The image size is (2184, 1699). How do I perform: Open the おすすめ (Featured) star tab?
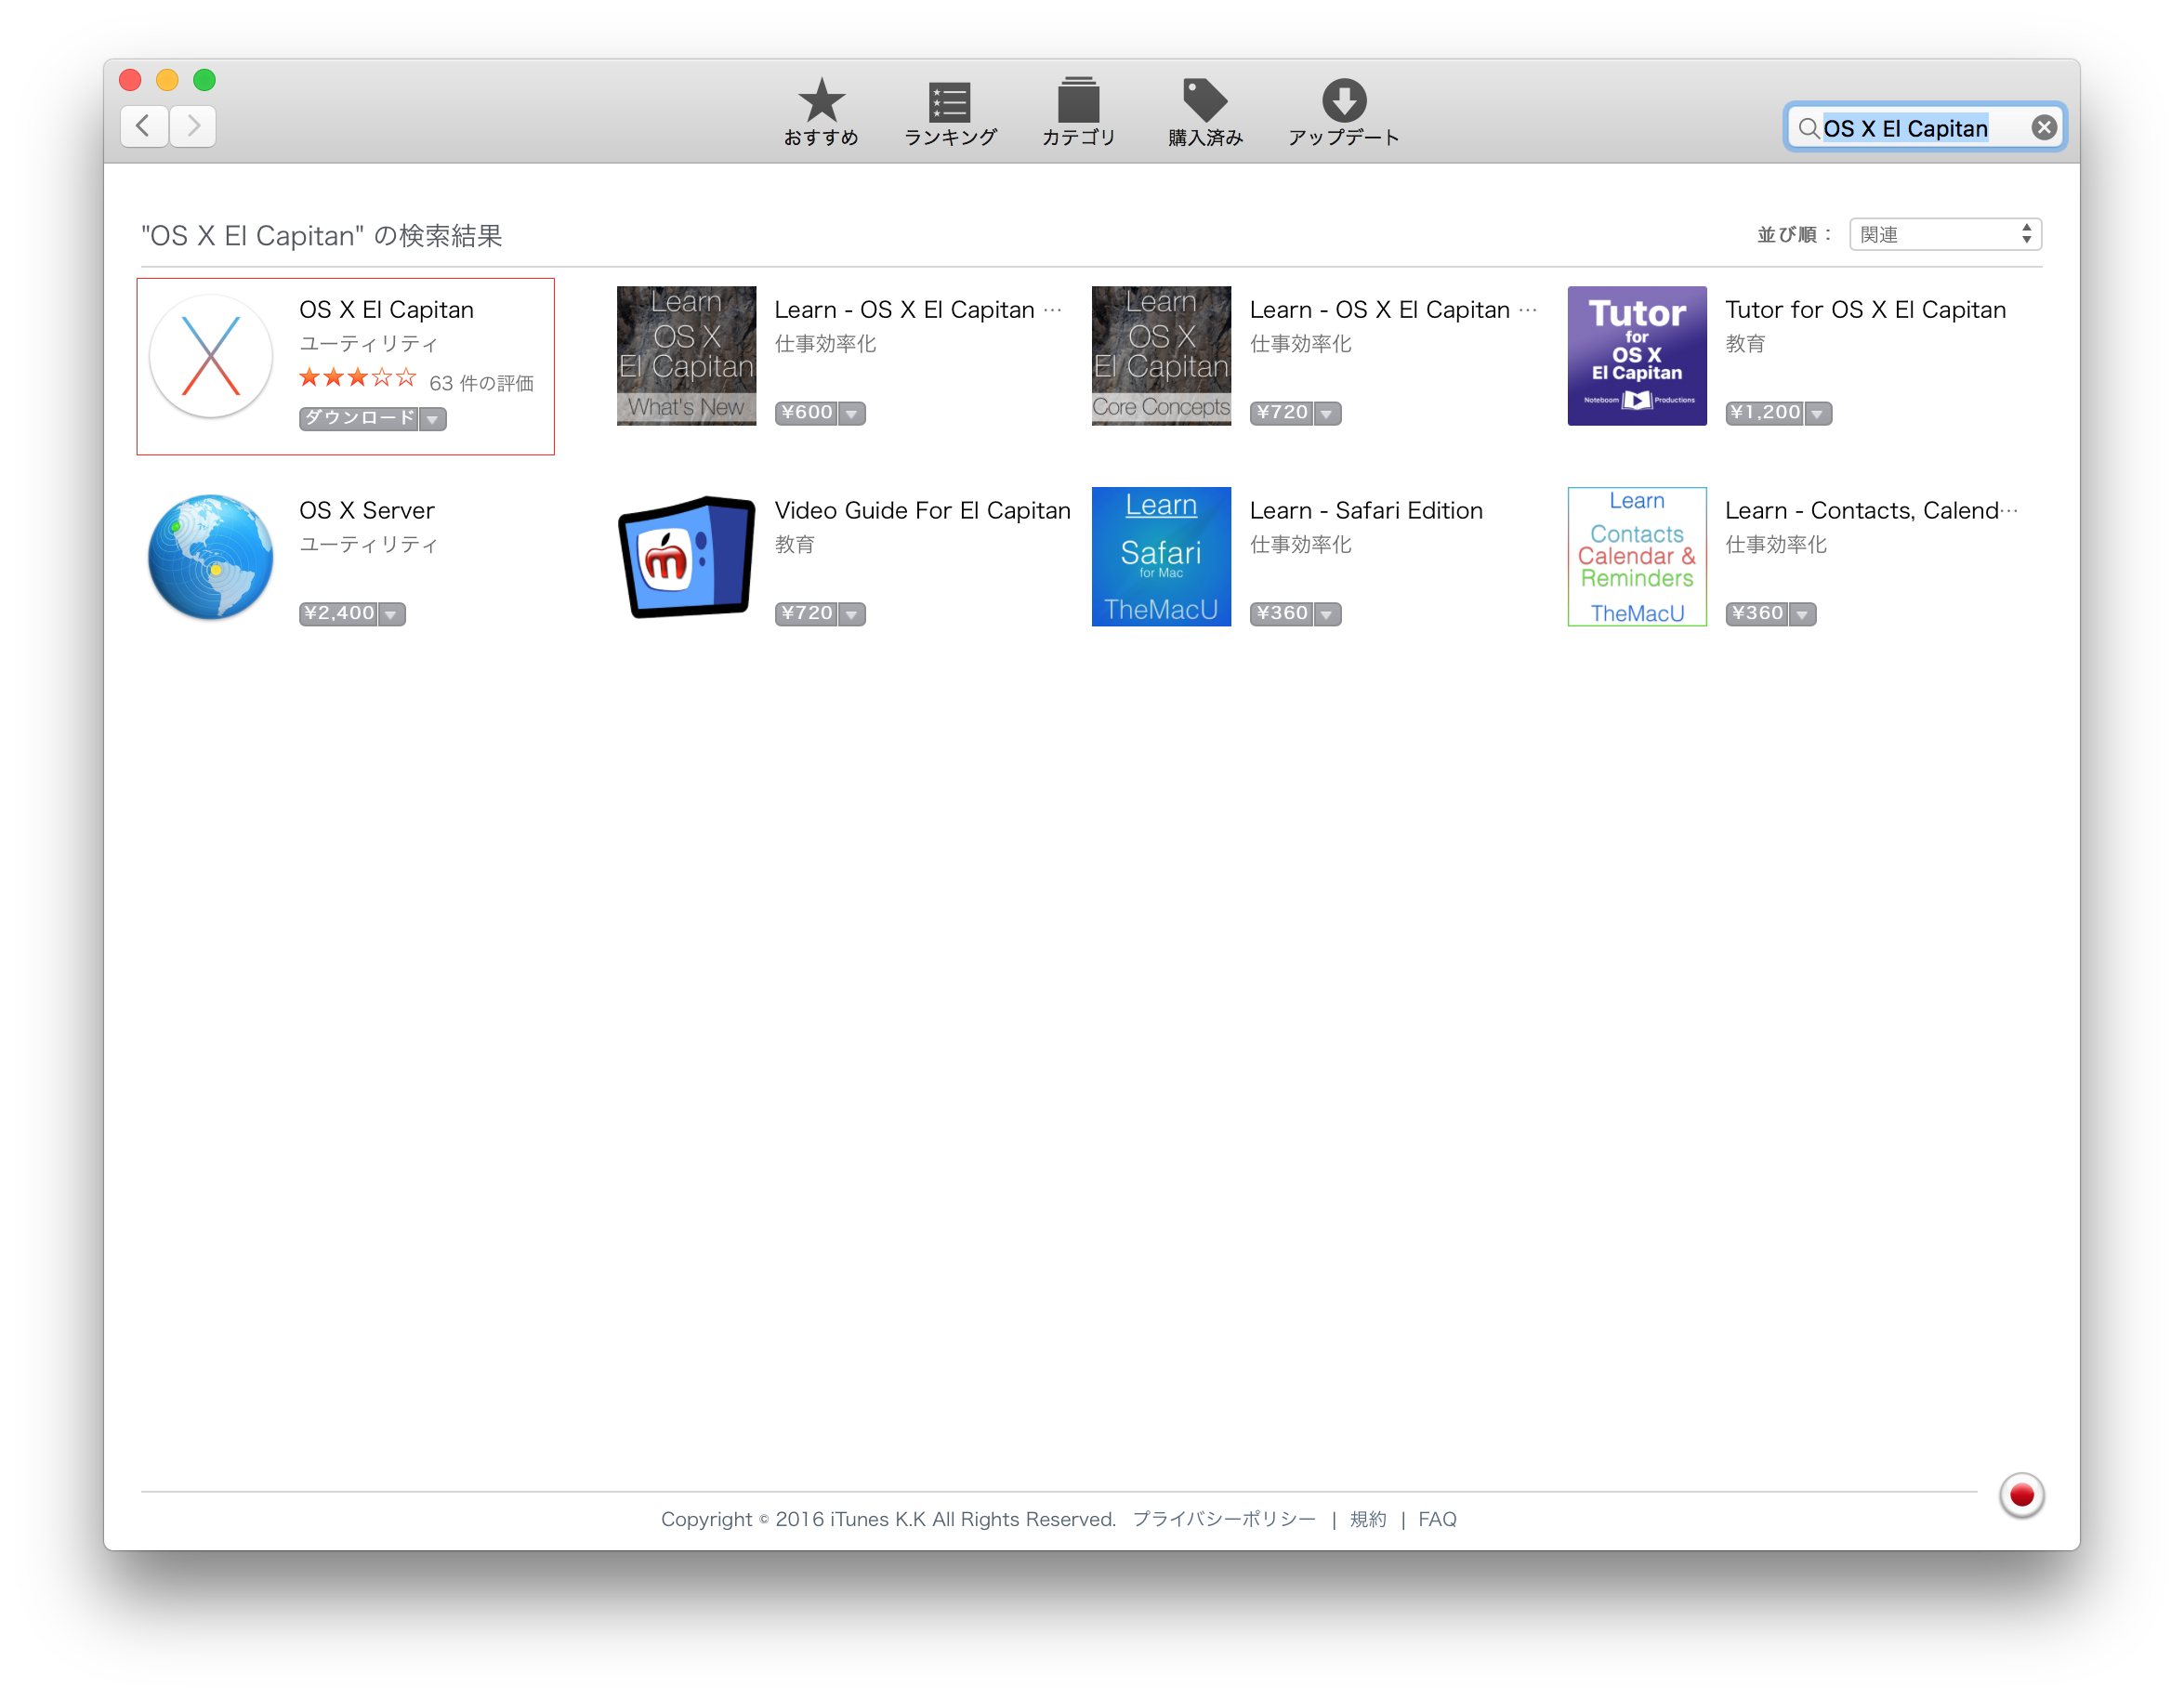(x=820, y=112)
